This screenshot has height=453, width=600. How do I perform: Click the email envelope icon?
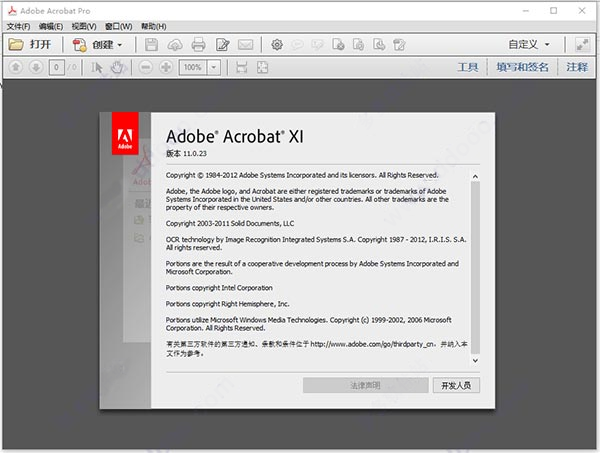[x=245, y=45]
